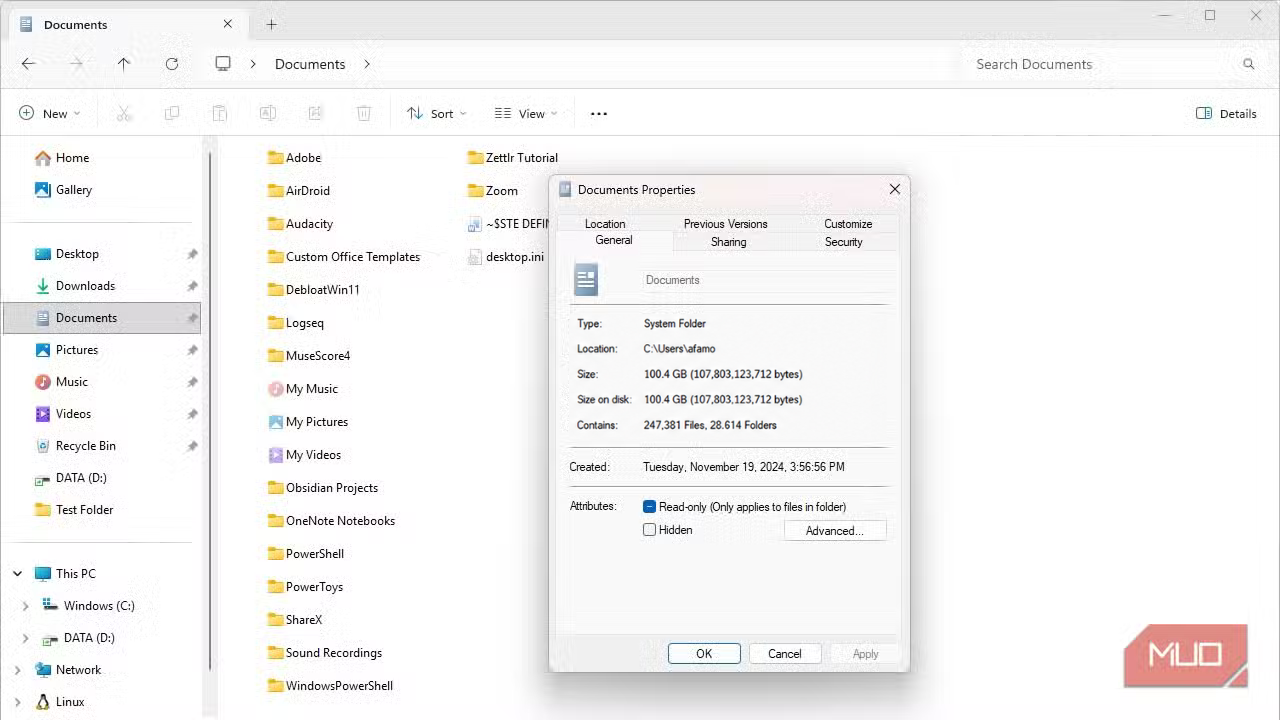Click the navigation pane scrollbar
Viewport: 1280px width, 720px height.
(210, 410)
